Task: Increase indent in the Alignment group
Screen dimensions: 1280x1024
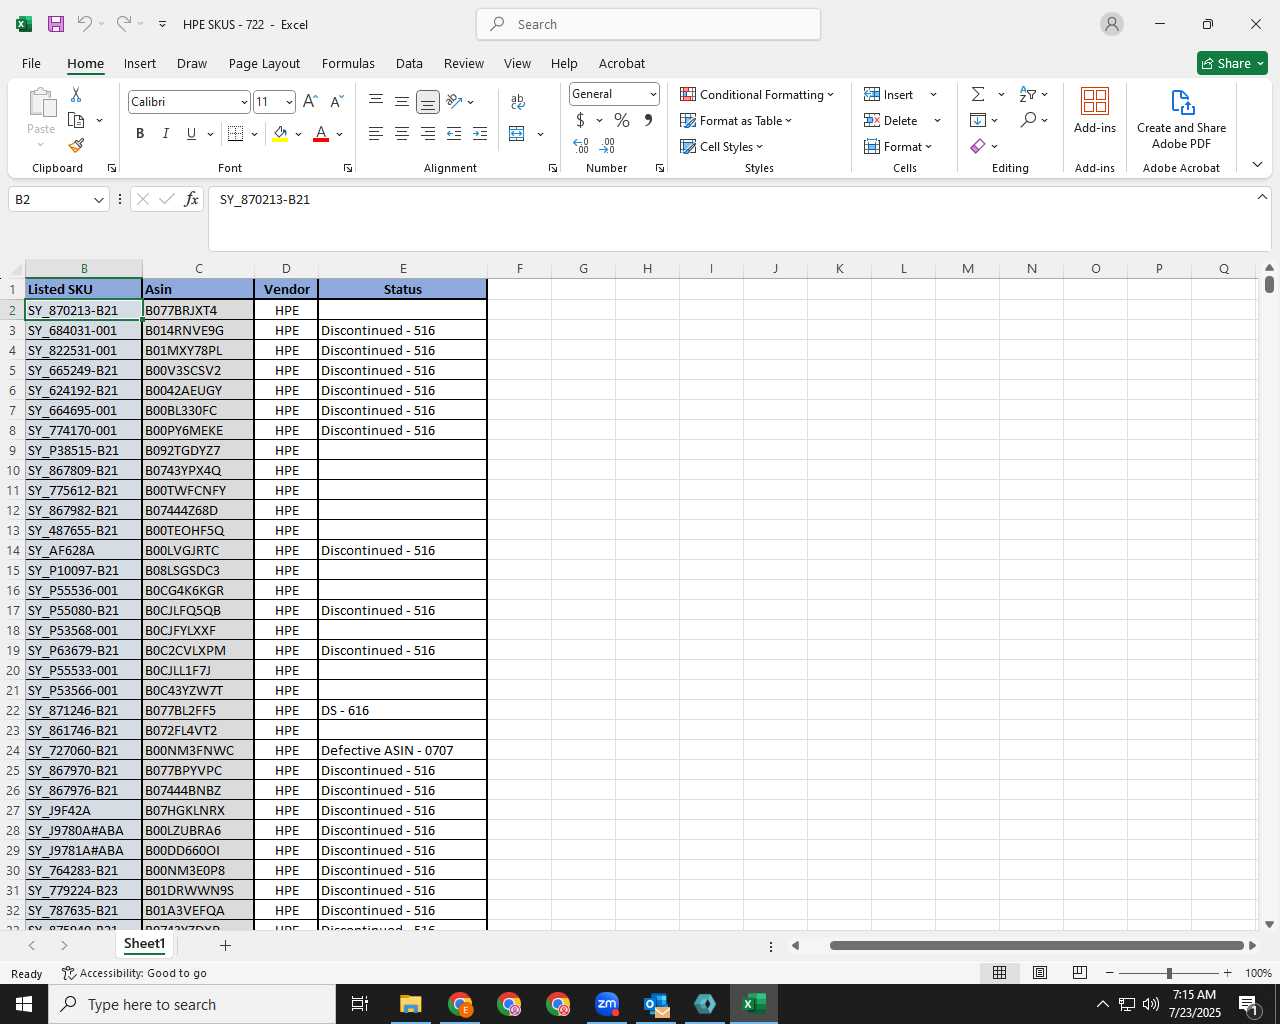Action: [x=480, y=133]
